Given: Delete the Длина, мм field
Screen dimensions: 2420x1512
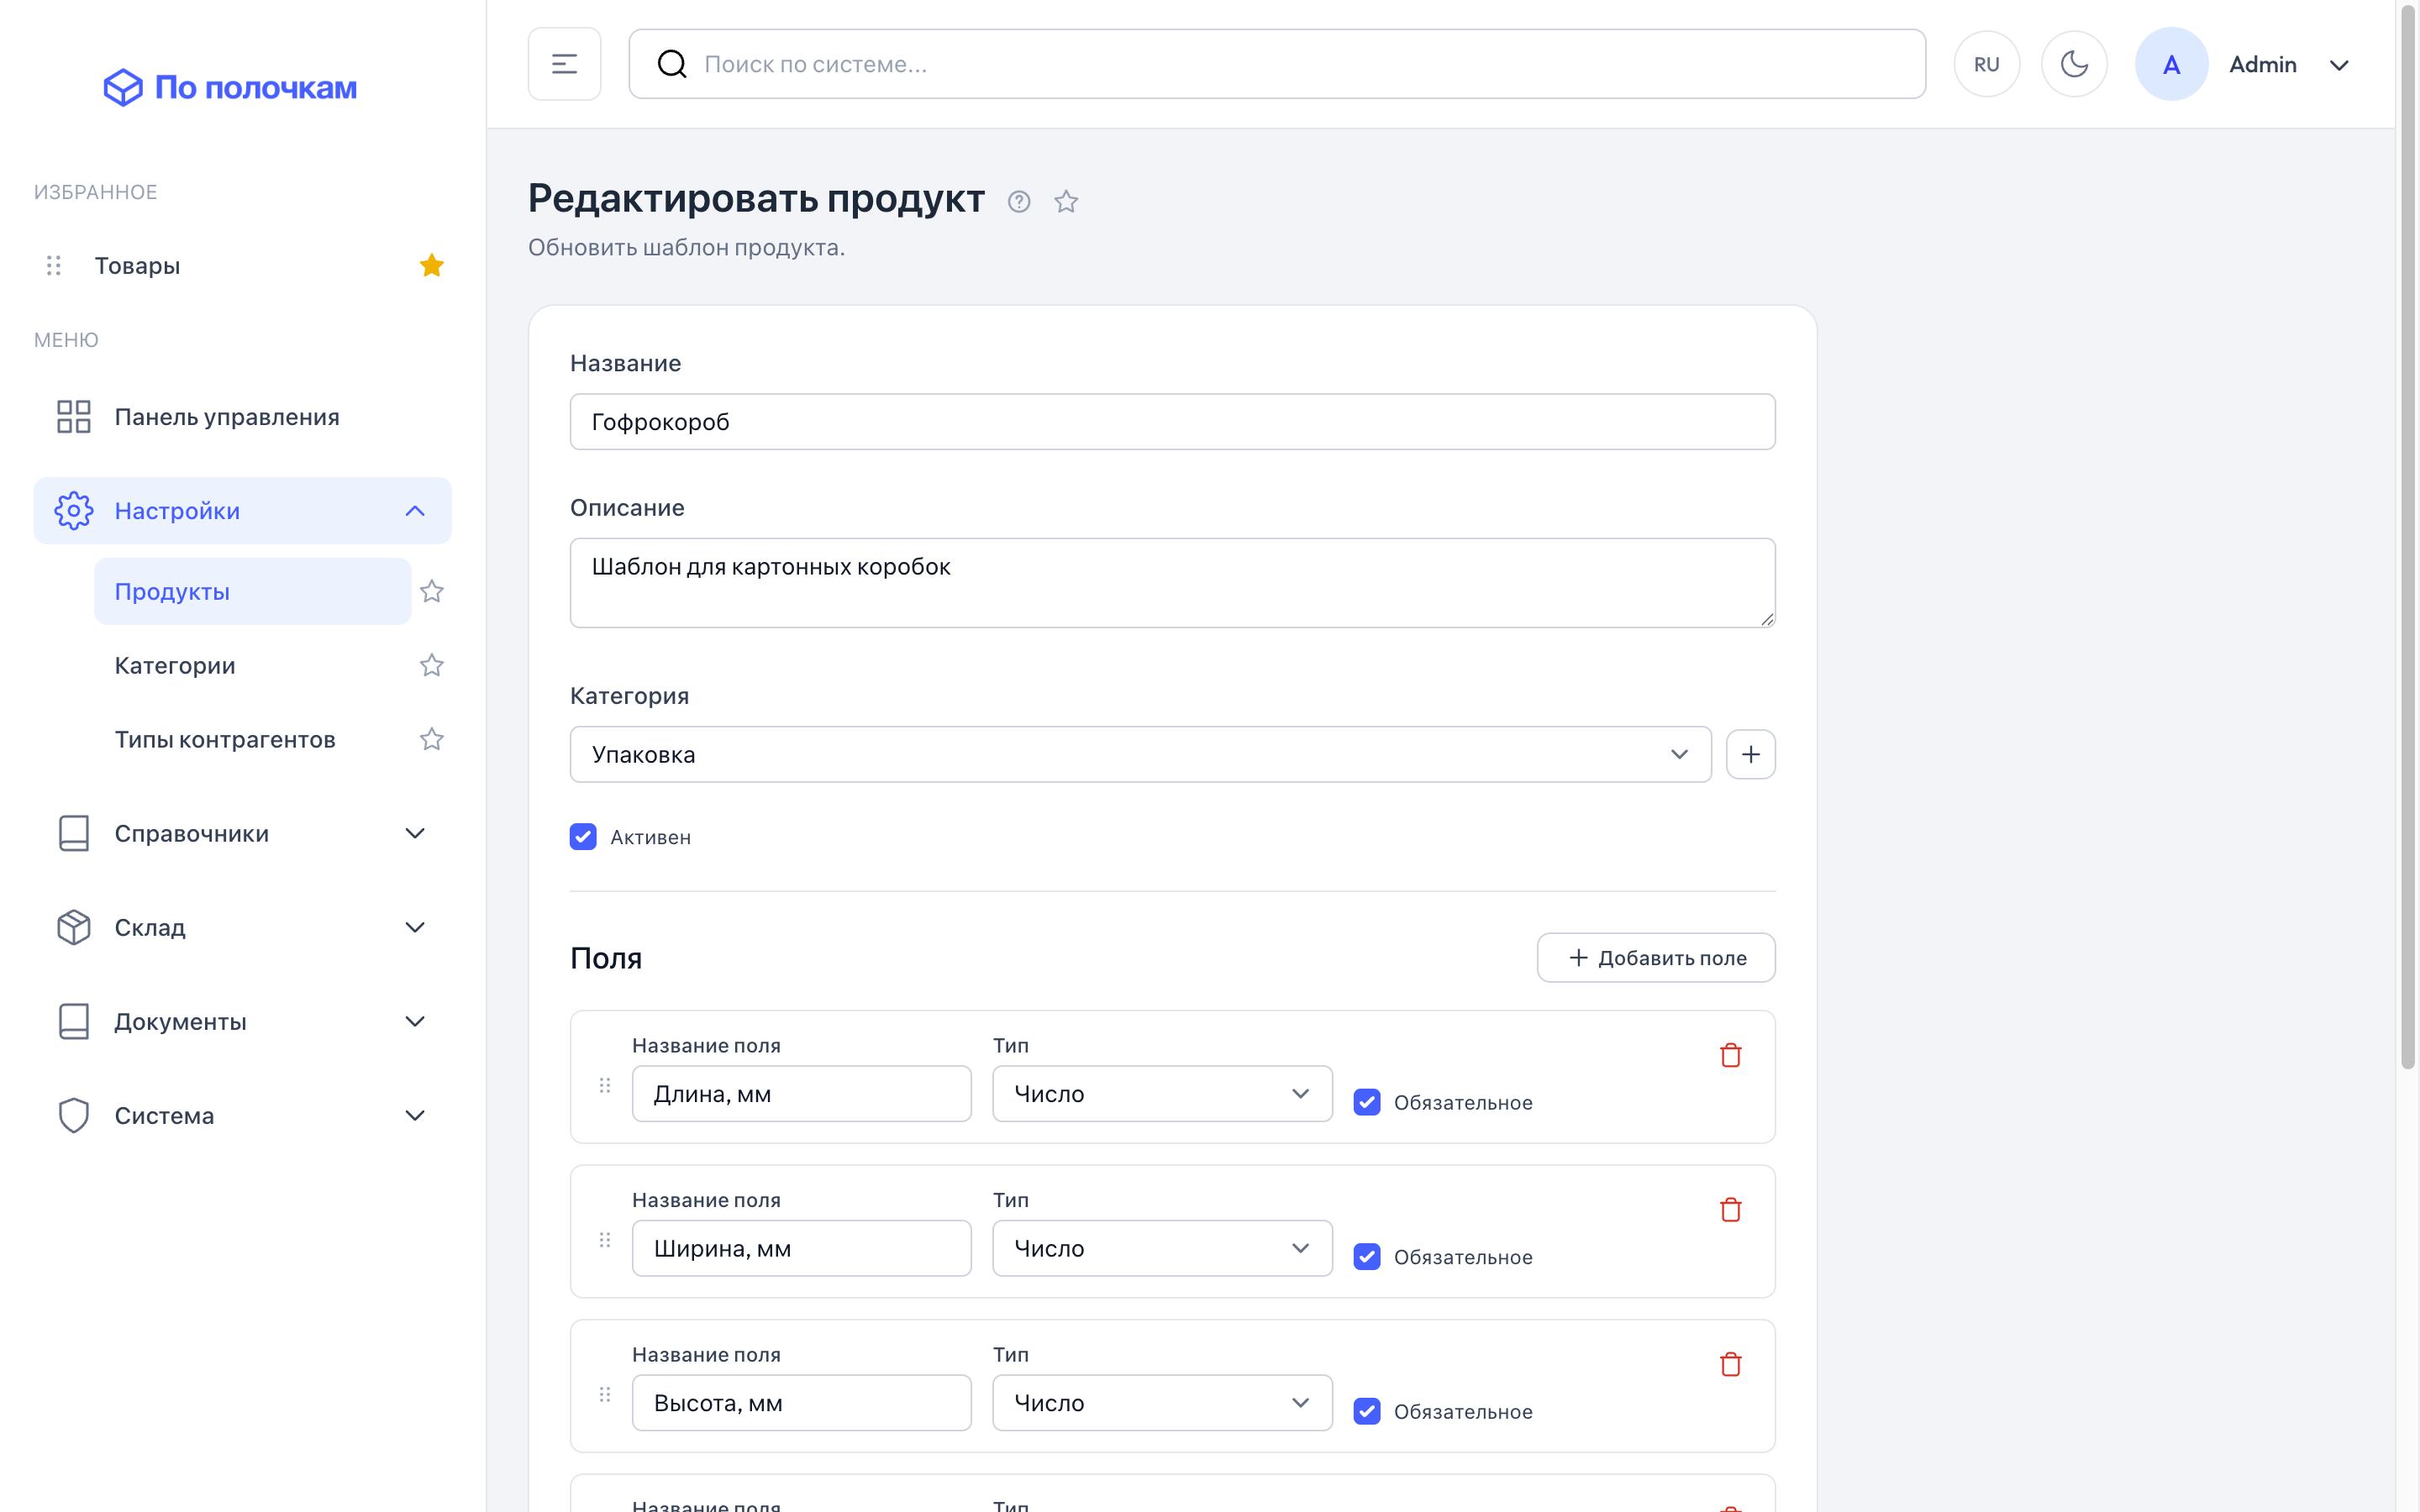Looking at the screenshot, I should coord(1731,1055).
